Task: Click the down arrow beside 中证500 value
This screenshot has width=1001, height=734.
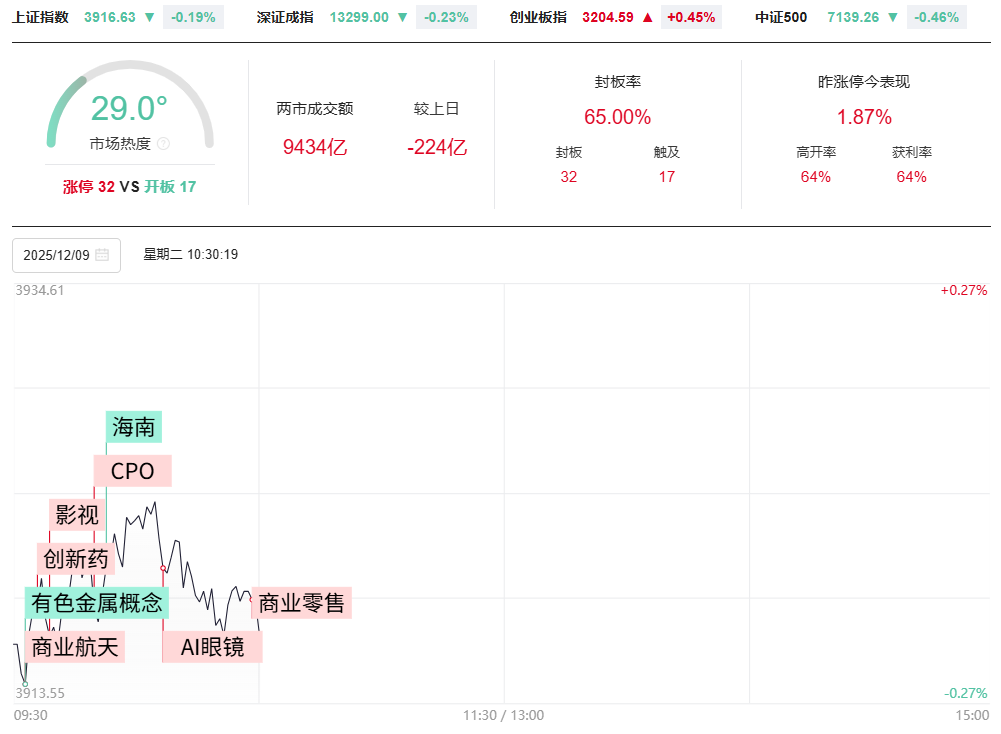Action: [x=893, y=17]
